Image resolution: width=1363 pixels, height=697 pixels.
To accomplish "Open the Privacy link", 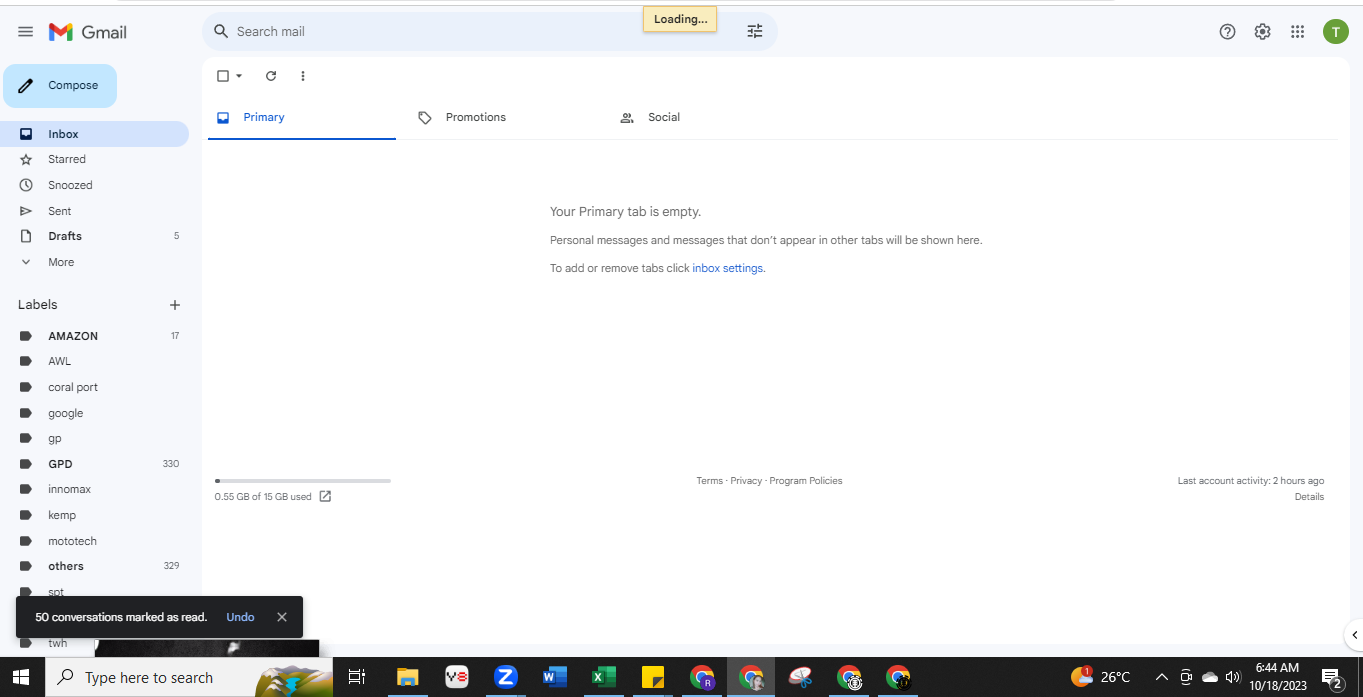I will [x=746, y=481].
